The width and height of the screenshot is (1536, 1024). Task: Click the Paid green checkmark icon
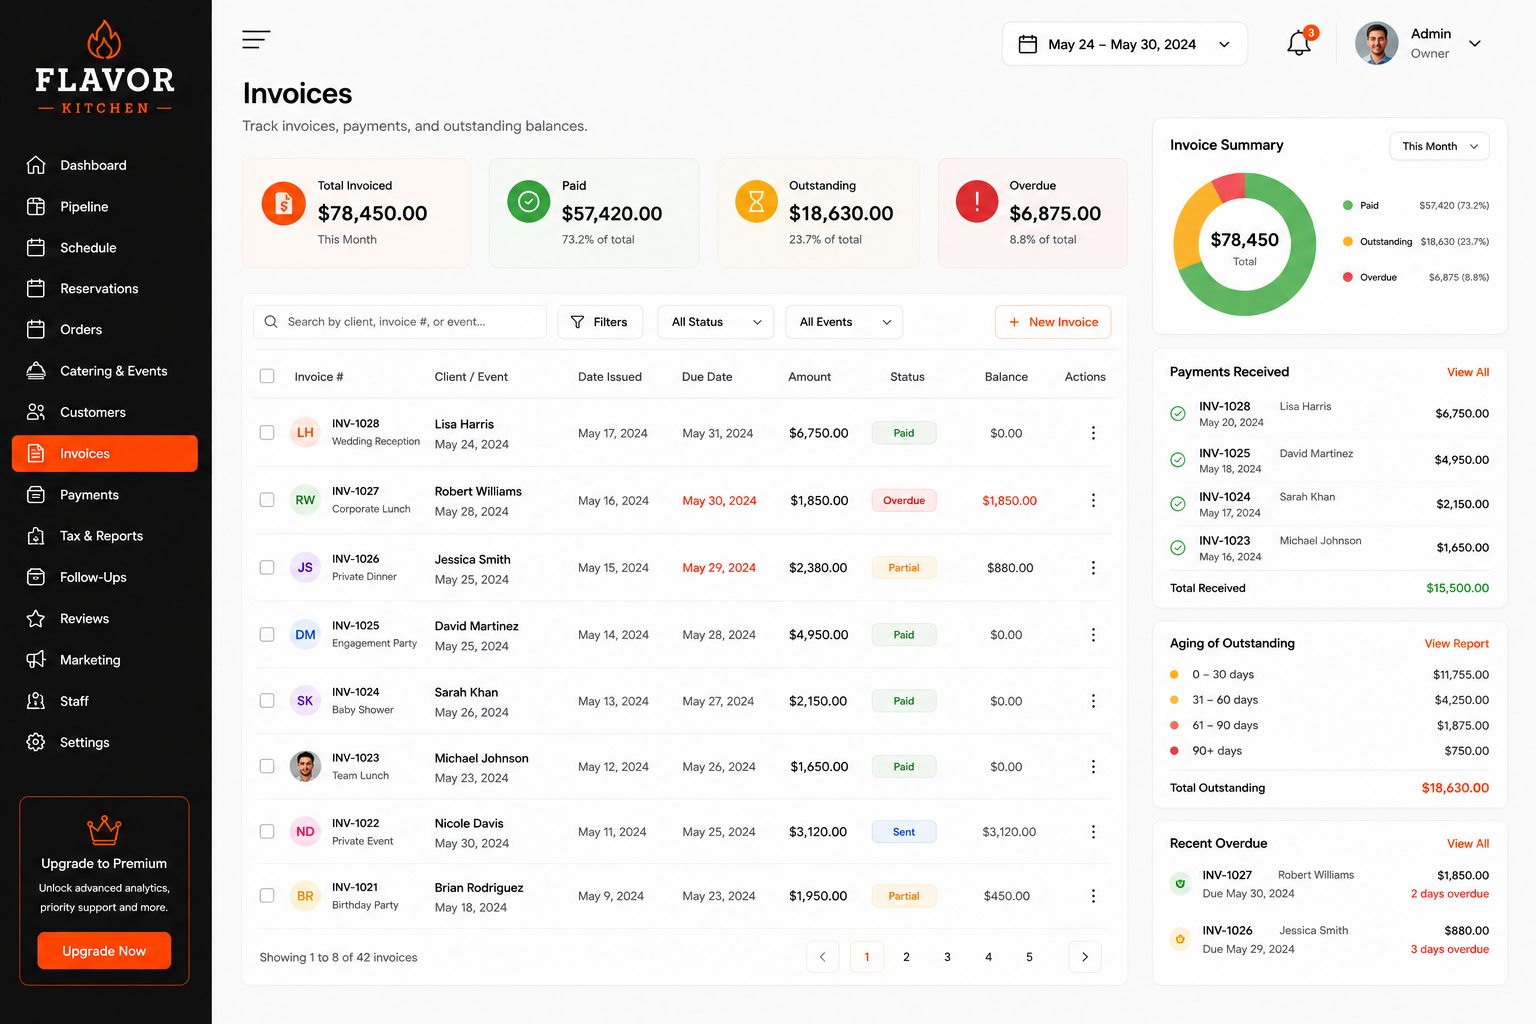click(x=529, y=202)
